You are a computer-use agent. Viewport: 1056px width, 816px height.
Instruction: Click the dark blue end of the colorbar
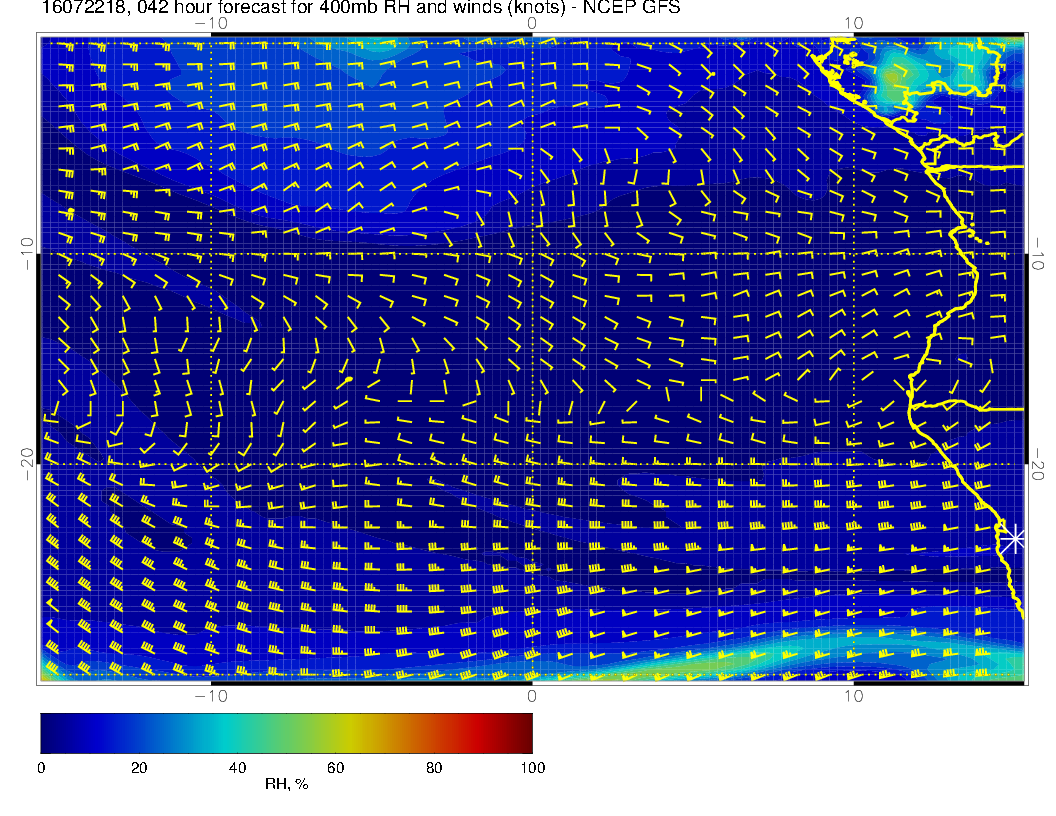pos(48,732)
